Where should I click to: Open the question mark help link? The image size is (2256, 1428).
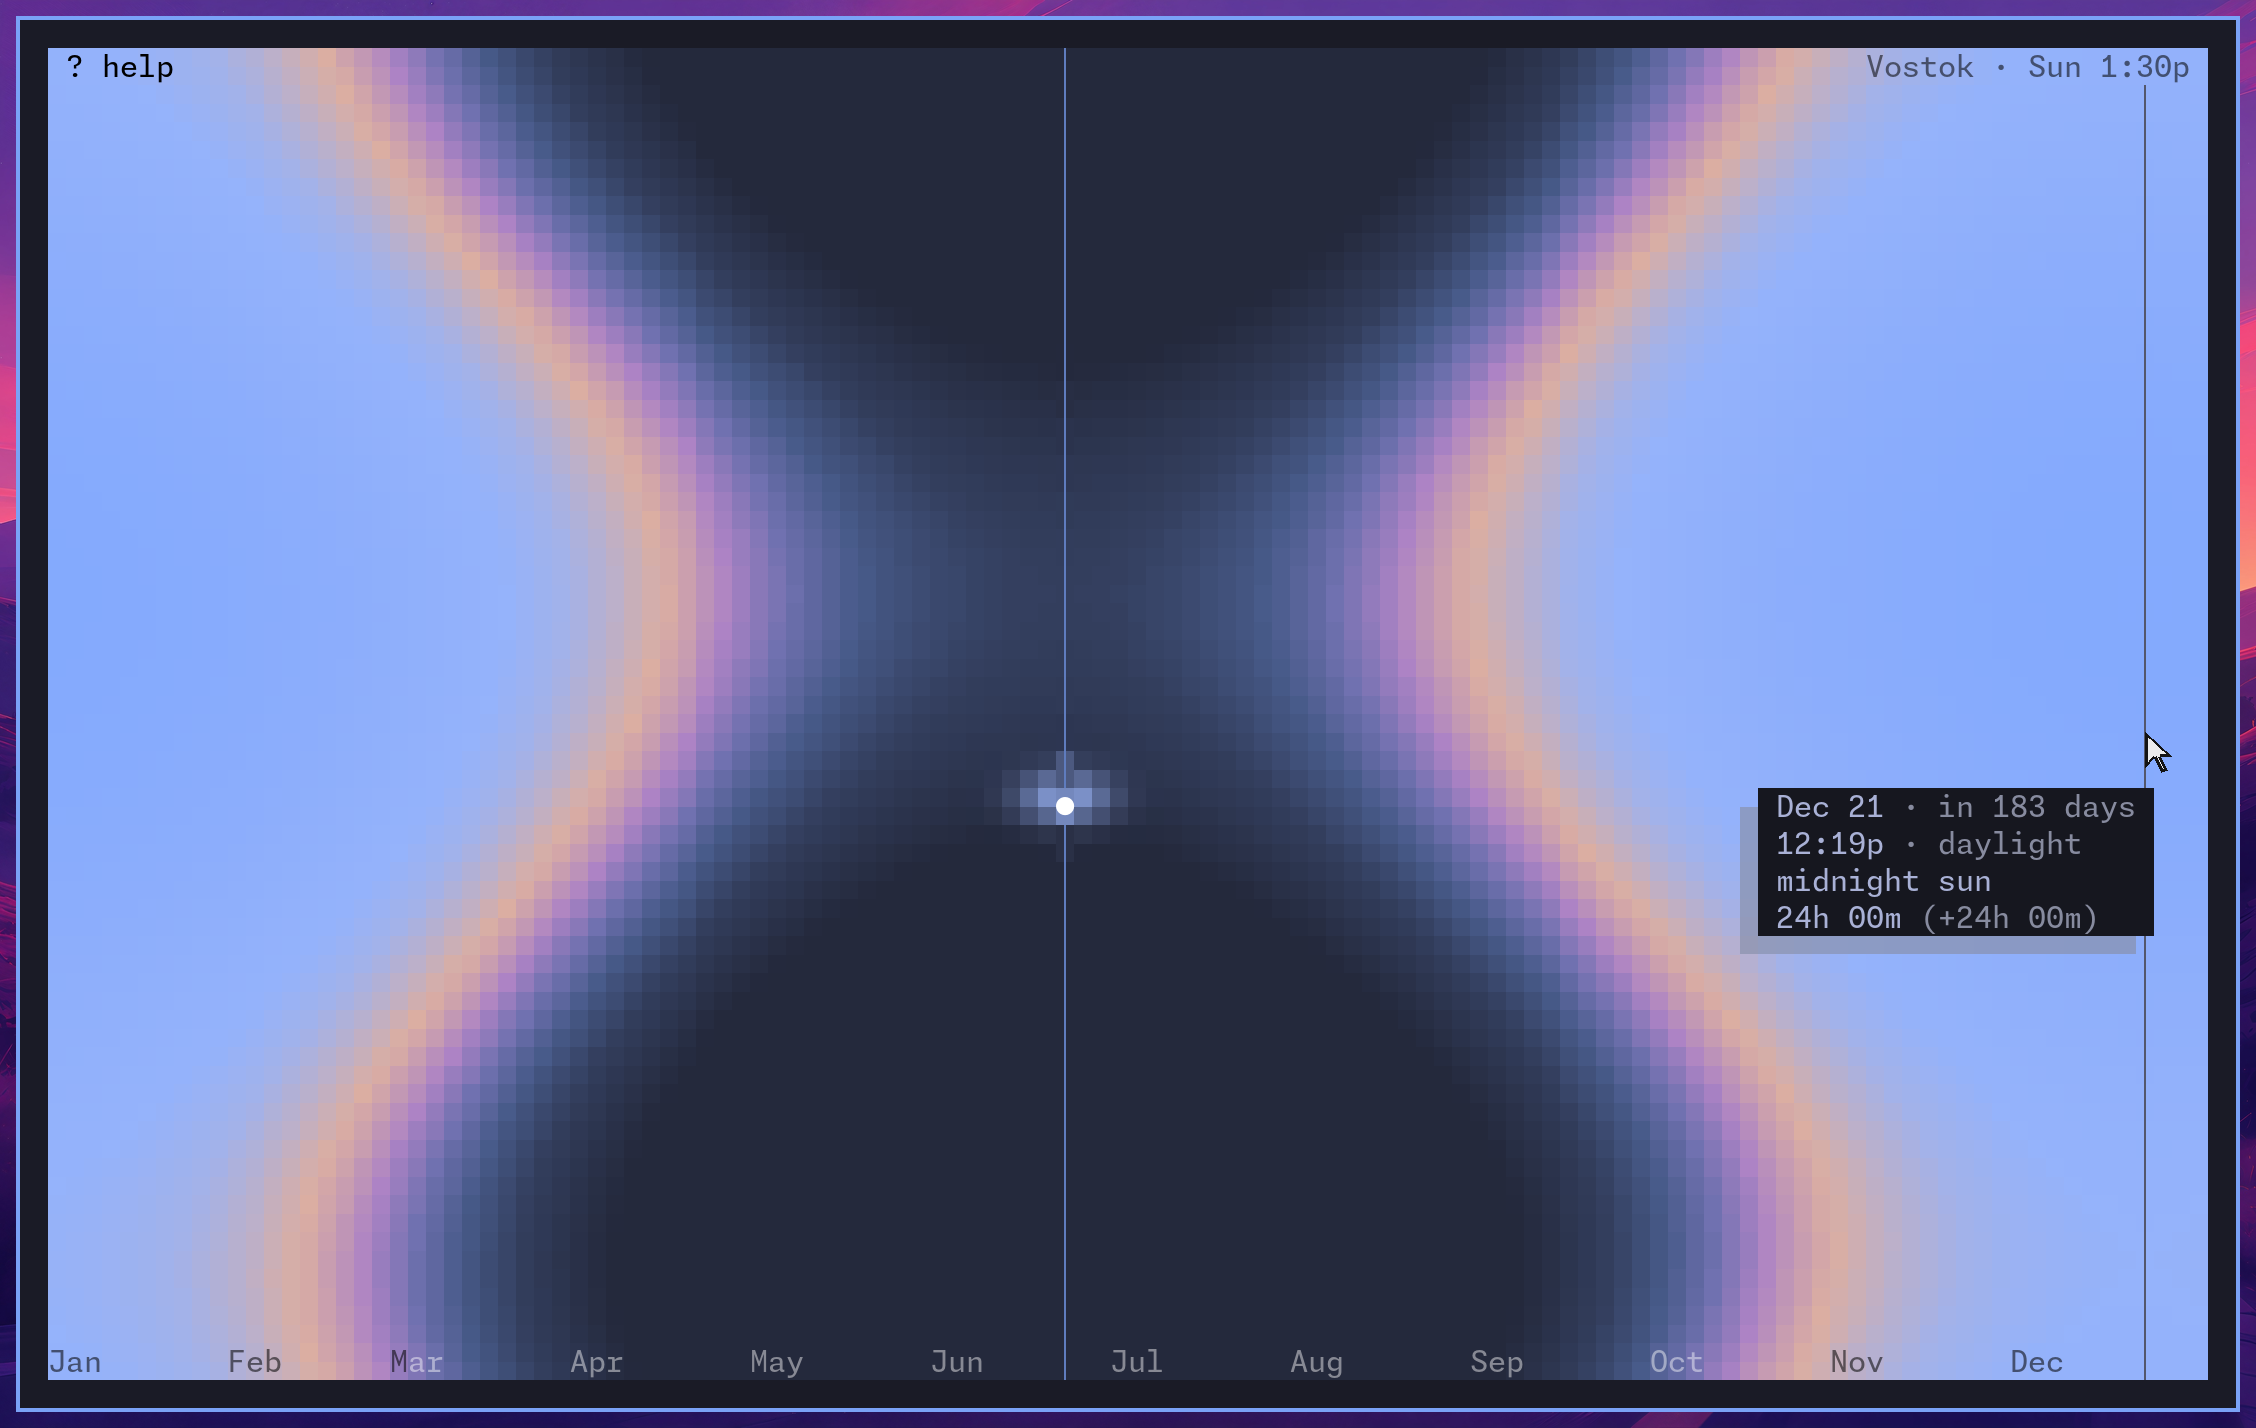tap(120, 68)
